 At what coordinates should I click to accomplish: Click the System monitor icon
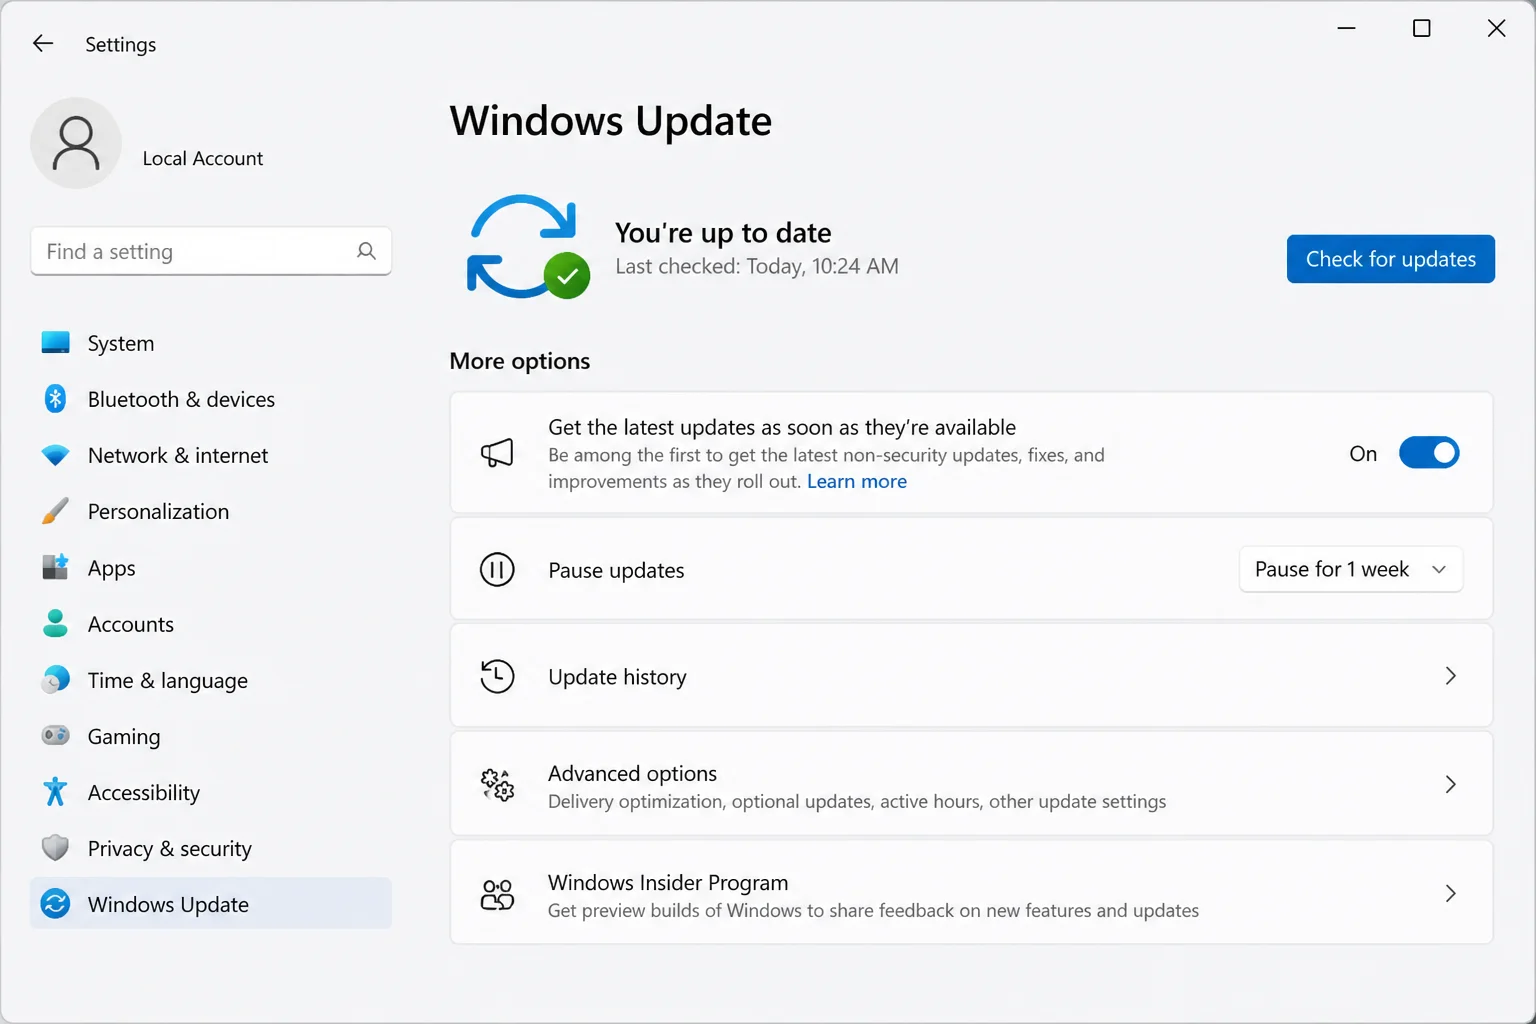(55, 343)
